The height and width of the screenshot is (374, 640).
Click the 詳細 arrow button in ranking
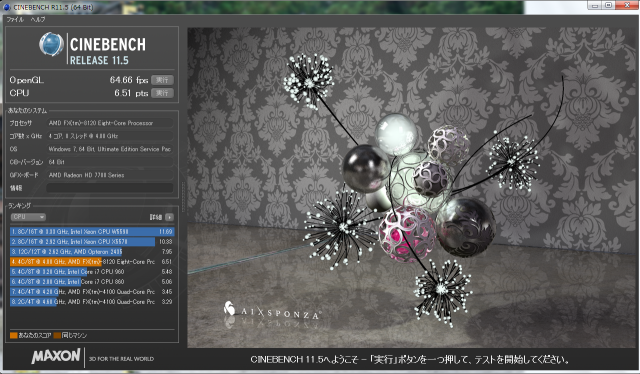click(x=169, y=217)
